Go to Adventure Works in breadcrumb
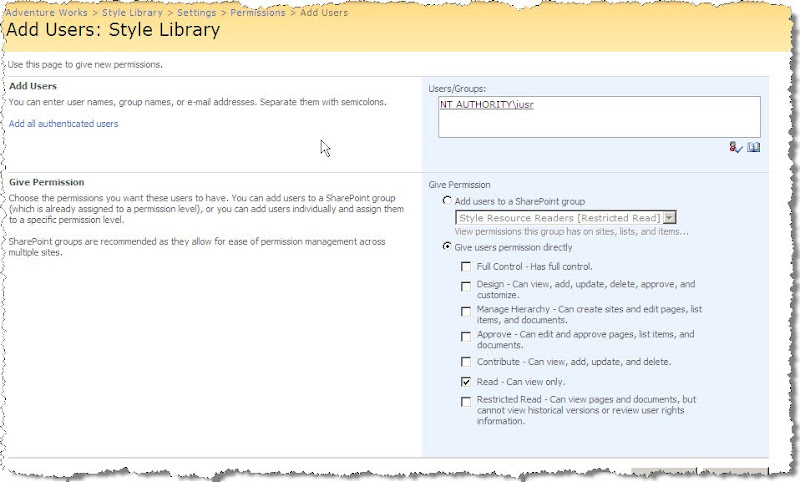The height and width of the screenshot is (482, 800). tap(45, 12)
